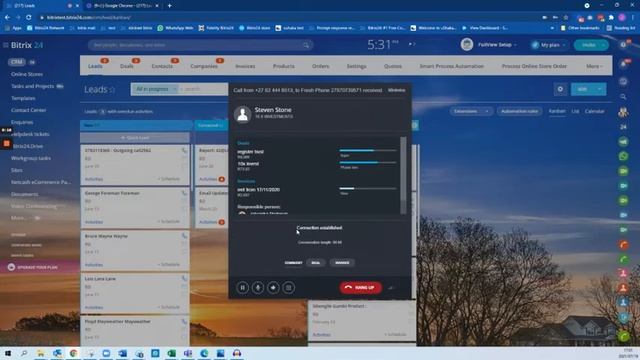Open Activities on George Foreman card
Screen dimensions: 640x360
(94, 222)
